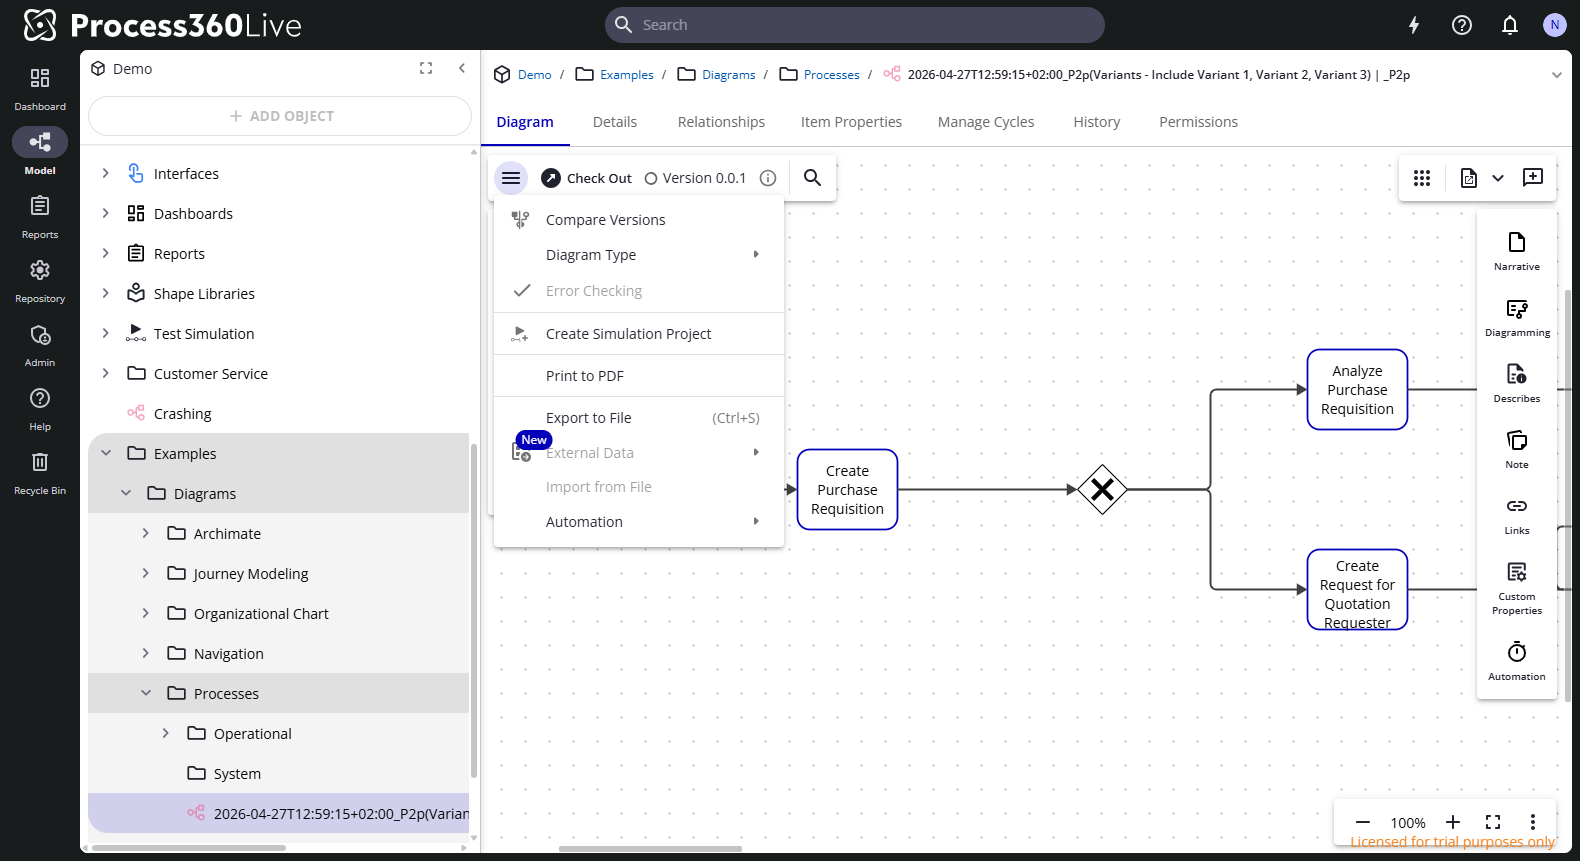Open the export icon dropdown arrow
The height and width of the screenshot is (861, 1580).
pyautogui.click(x=1498, y=178)
